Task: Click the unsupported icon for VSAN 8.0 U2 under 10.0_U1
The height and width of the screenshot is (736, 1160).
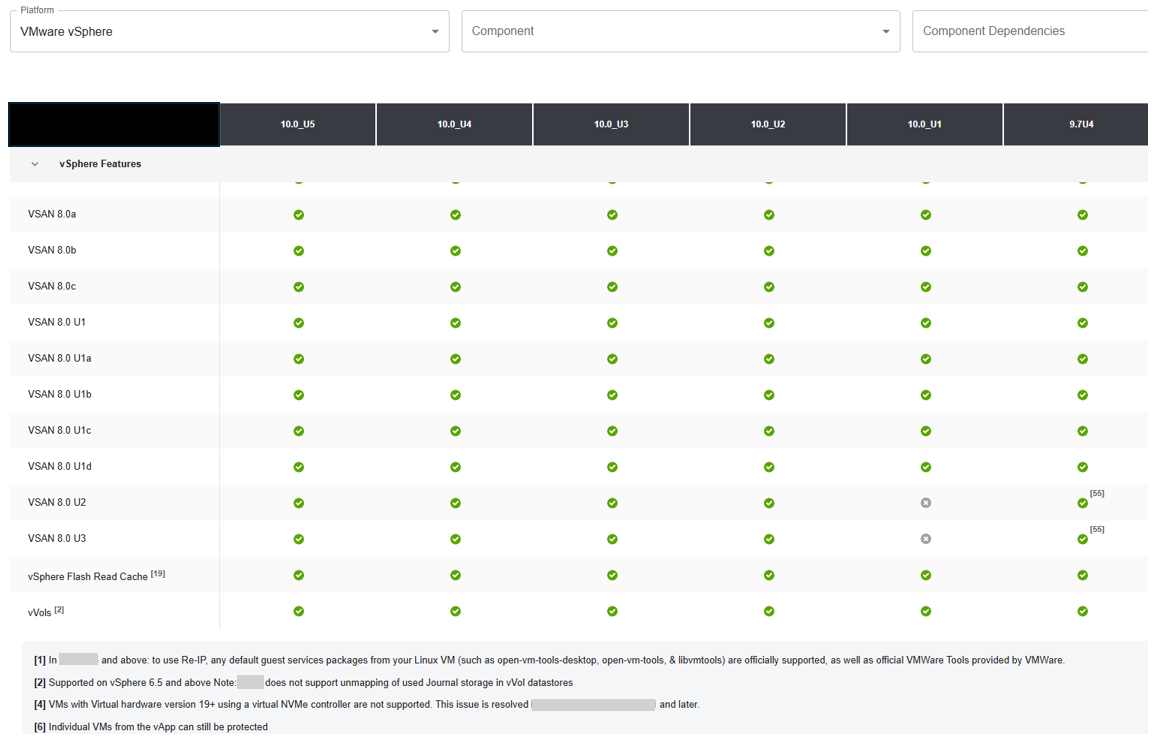Action: tap(925, 503)
